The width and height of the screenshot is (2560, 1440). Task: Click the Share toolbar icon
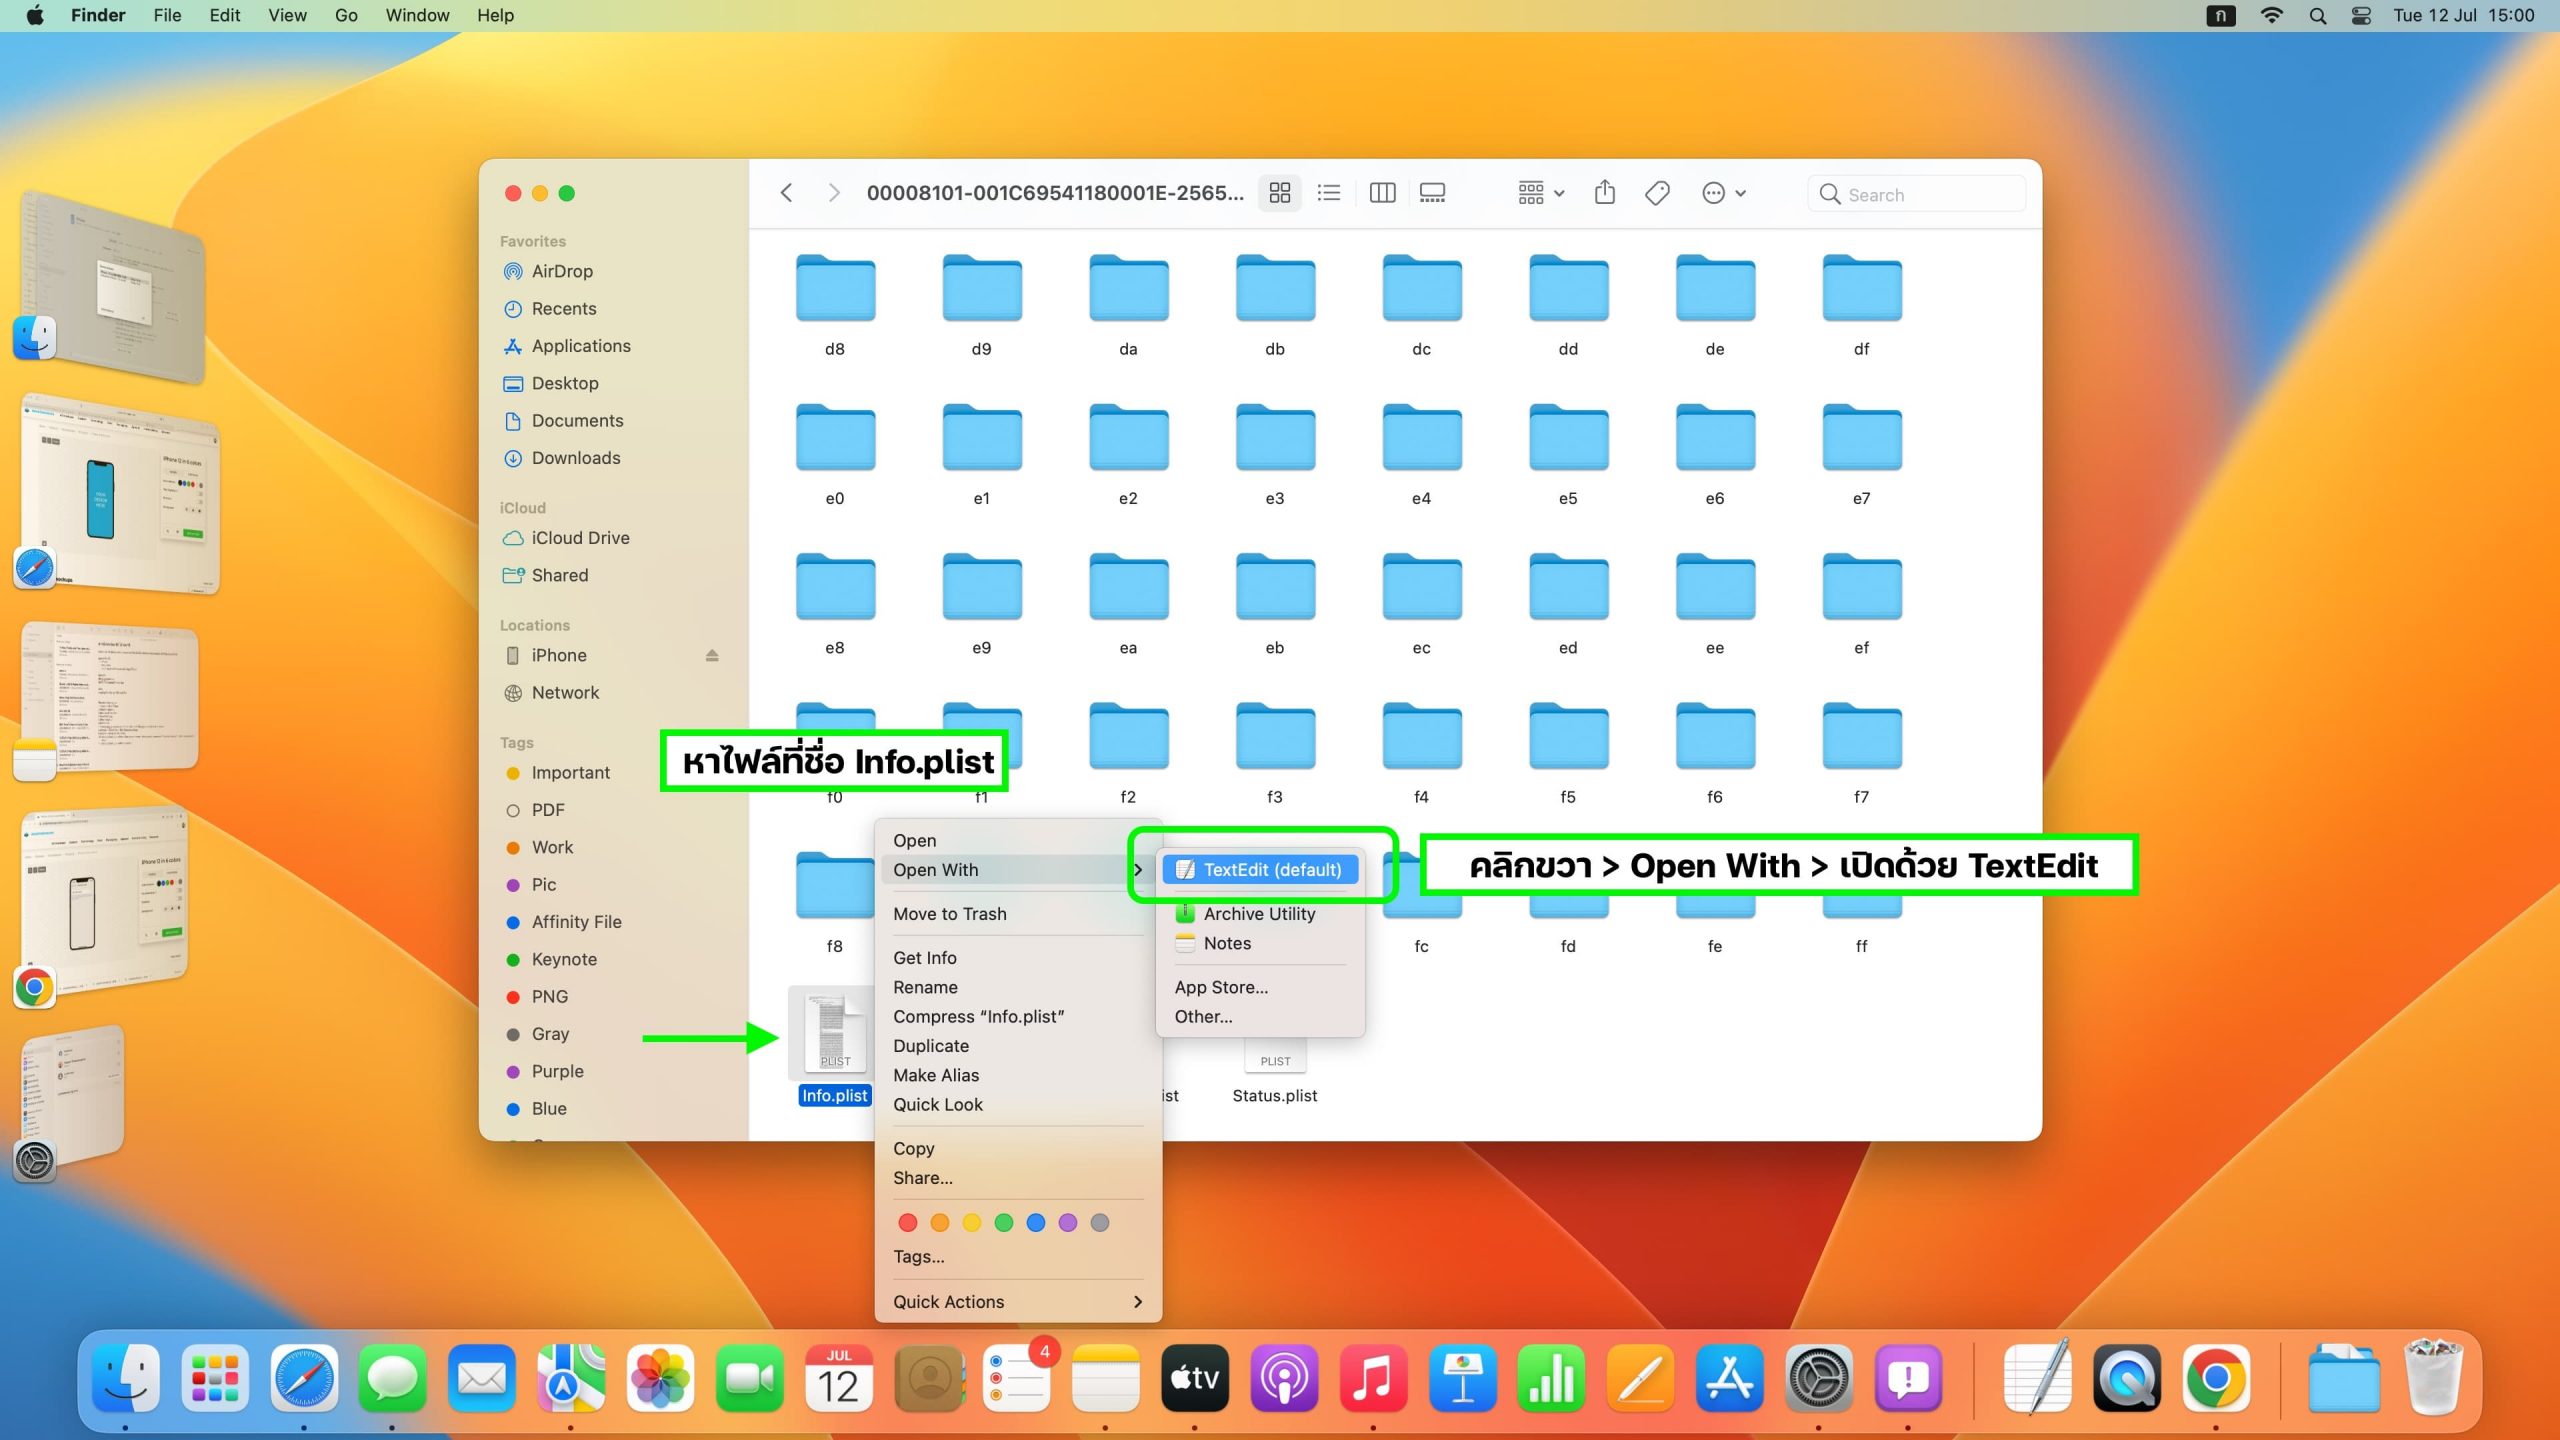[1604, 193]
